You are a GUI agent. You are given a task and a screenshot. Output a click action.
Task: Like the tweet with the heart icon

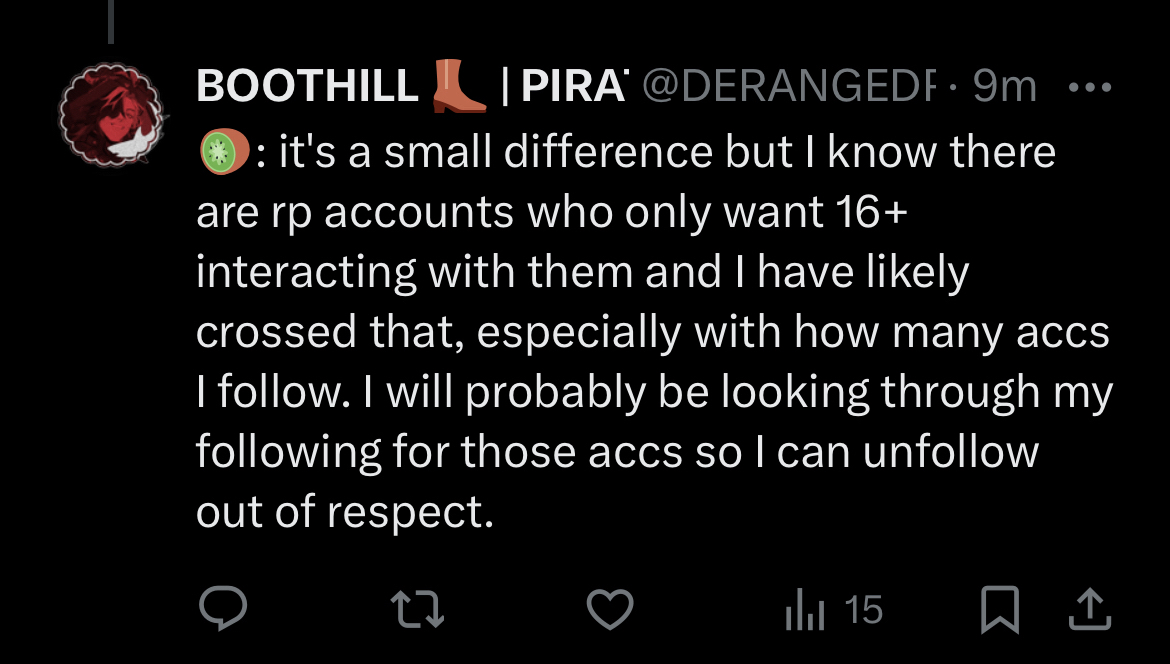[609, 609]
